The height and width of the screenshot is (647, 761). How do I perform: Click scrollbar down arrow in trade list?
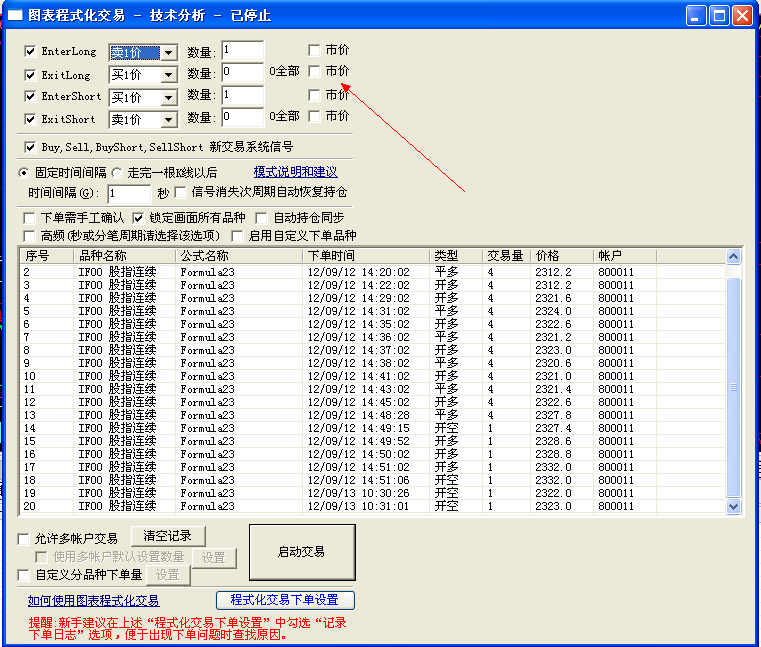733,506
